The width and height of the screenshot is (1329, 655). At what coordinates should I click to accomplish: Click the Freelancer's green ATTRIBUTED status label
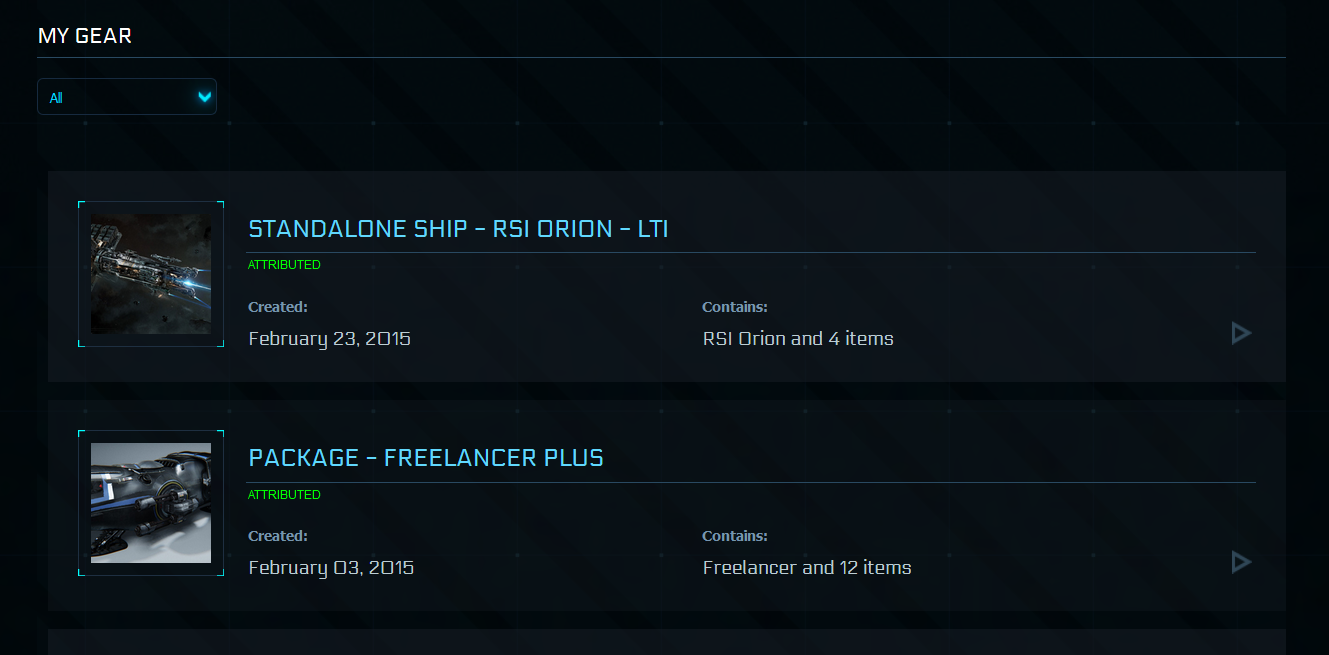pos(284,495)
